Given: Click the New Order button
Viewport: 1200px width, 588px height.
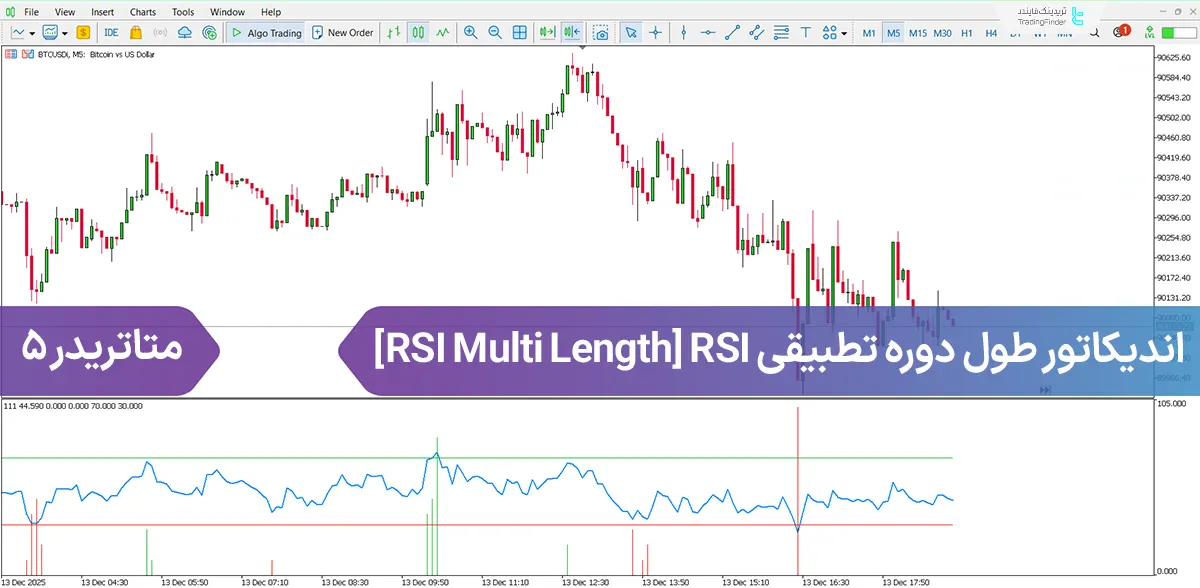Looking at the screenshot, I should pos(343,32).
